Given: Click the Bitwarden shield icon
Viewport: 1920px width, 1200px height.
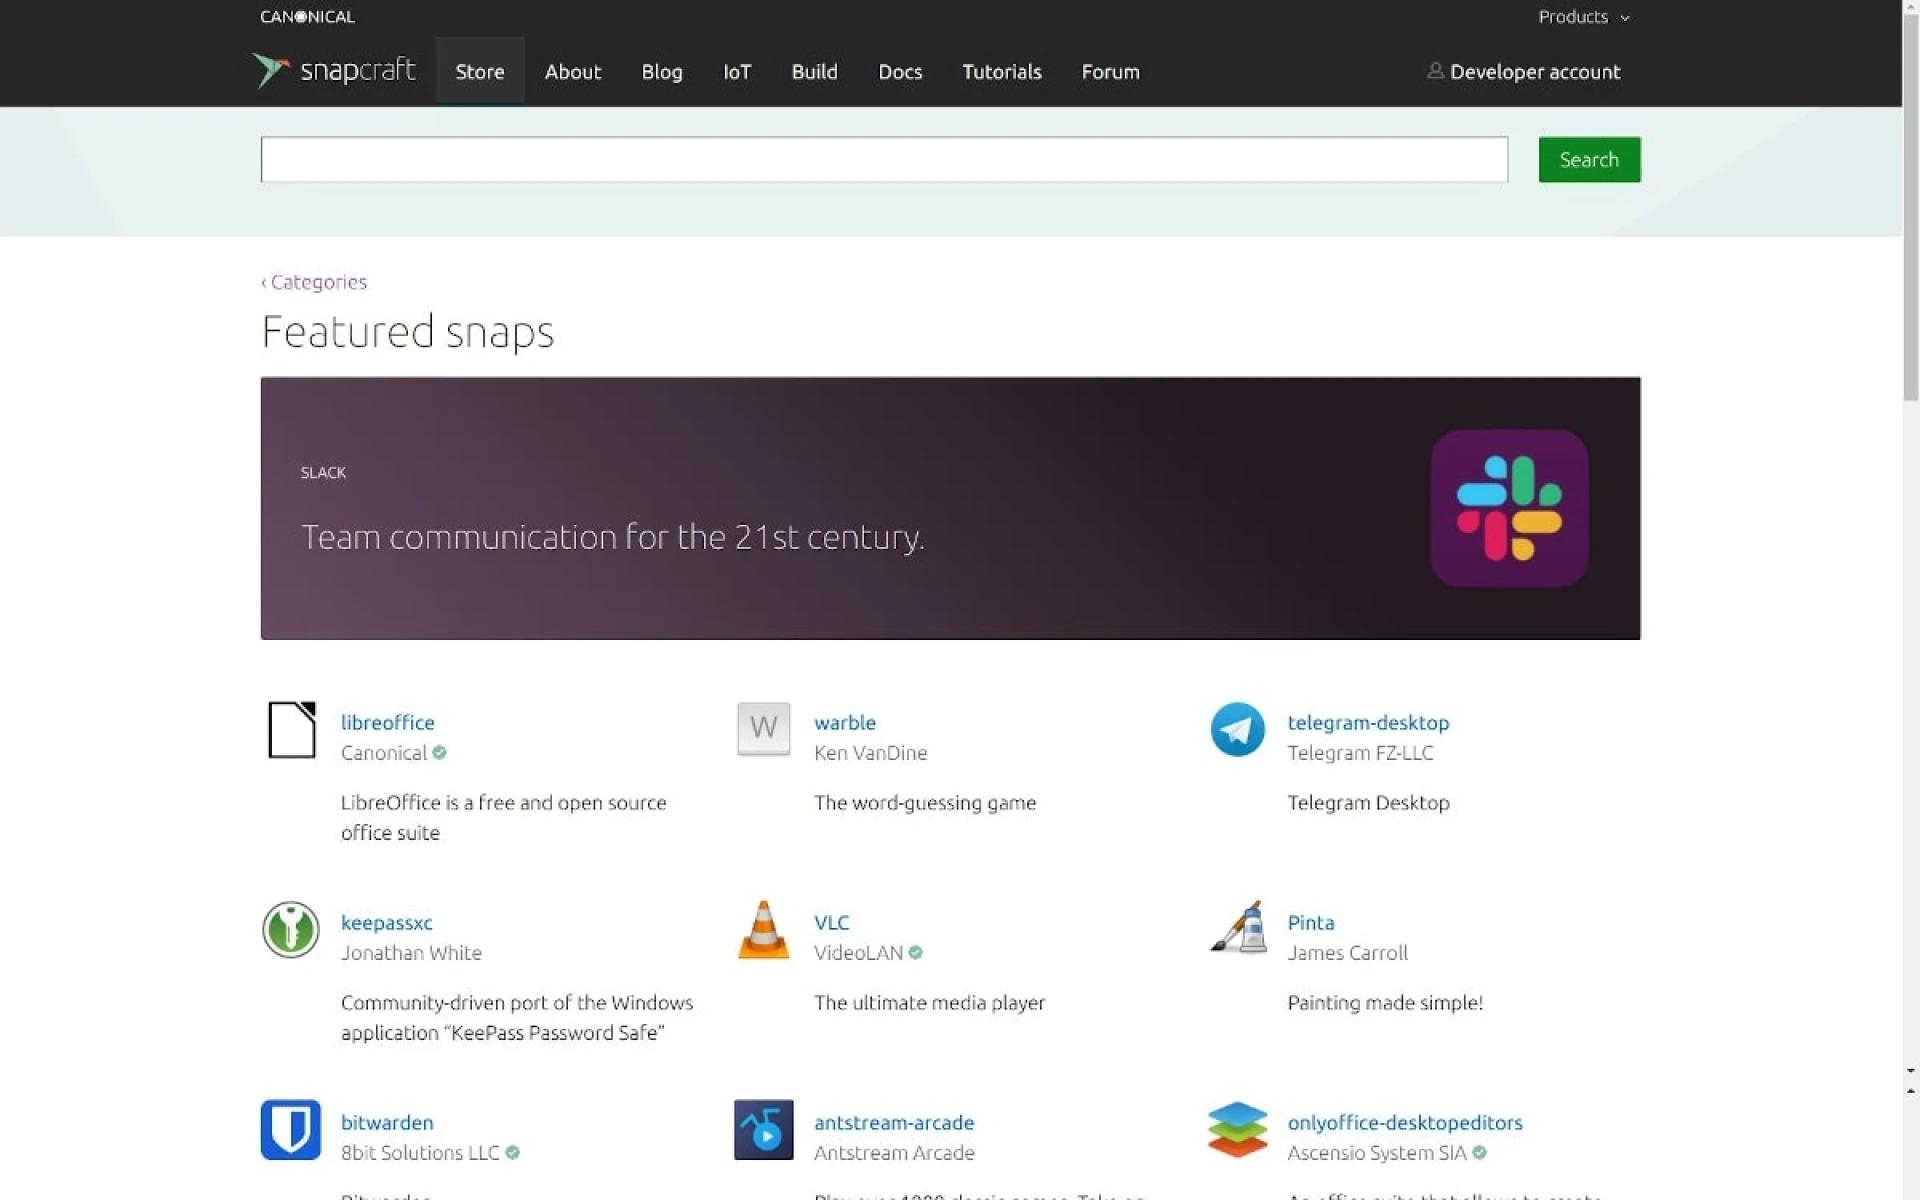Looking at the screenshot, I should pyautogui.click(x=291, y=1129).
